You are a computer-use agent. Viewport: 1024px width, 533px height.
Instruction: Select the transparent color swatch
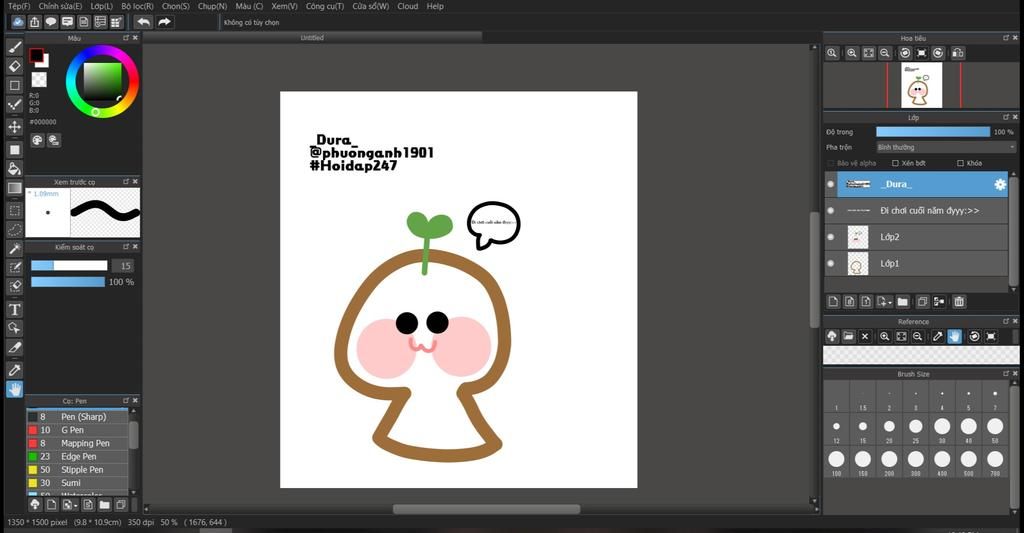[x=39, y=80]
